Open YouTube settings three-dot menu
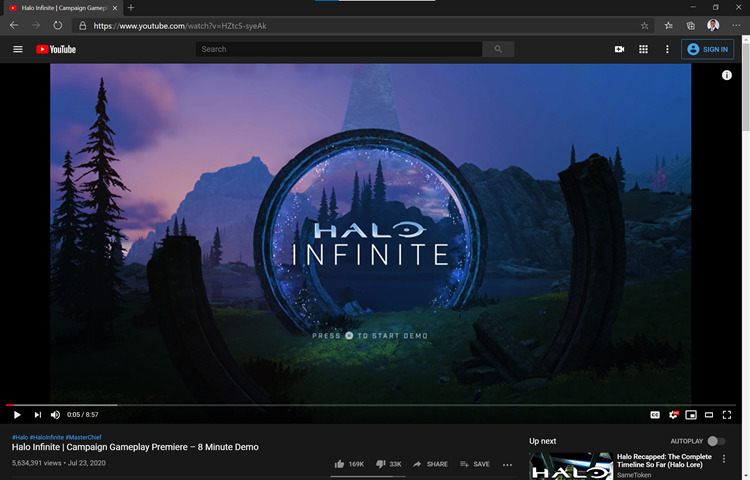750x480 pixels. point(667,49)
